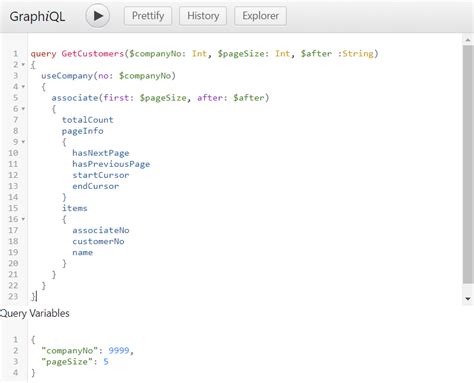Click the "pageSize" key in Query Variables

coord(67,362)
